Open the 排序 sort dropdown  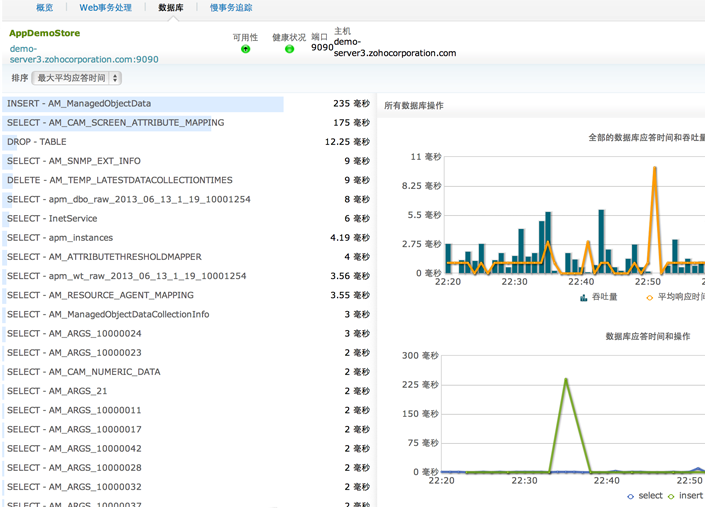pyautogui.click(x=77, y=78)
